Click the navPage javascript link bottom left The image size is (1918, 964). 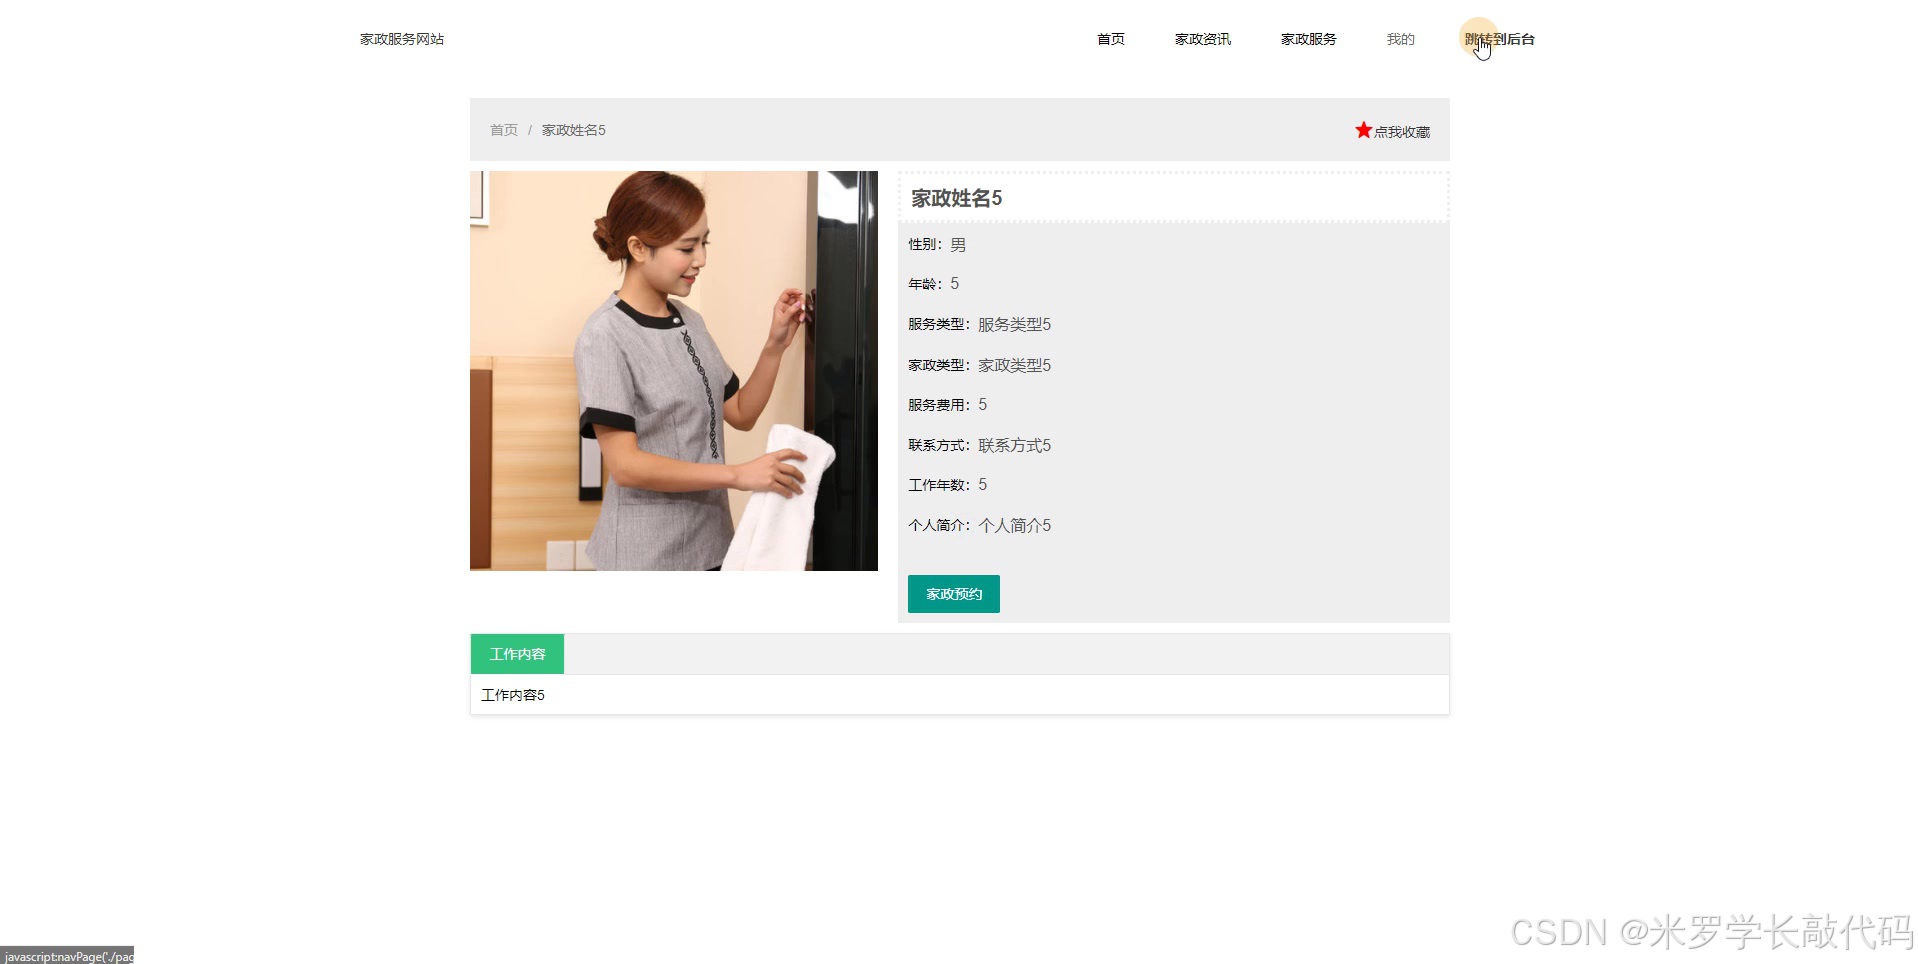66,956
